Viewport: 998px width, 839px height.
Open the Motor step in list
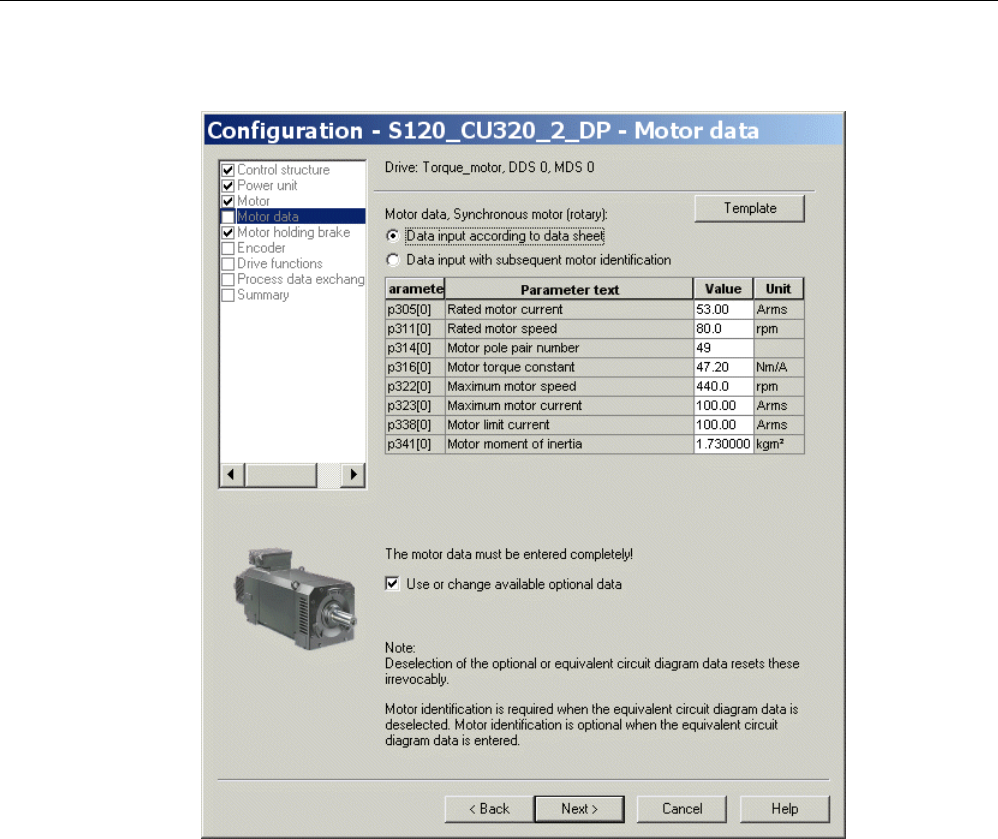click(x=253, y=201)
